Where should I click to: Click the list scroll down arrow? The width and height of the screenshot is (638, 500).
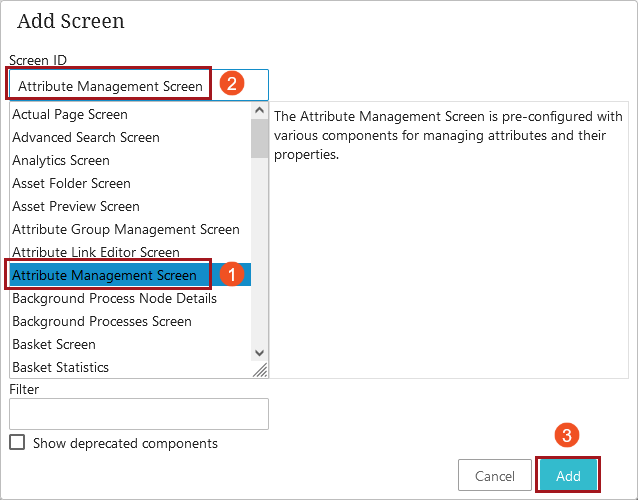259,353
